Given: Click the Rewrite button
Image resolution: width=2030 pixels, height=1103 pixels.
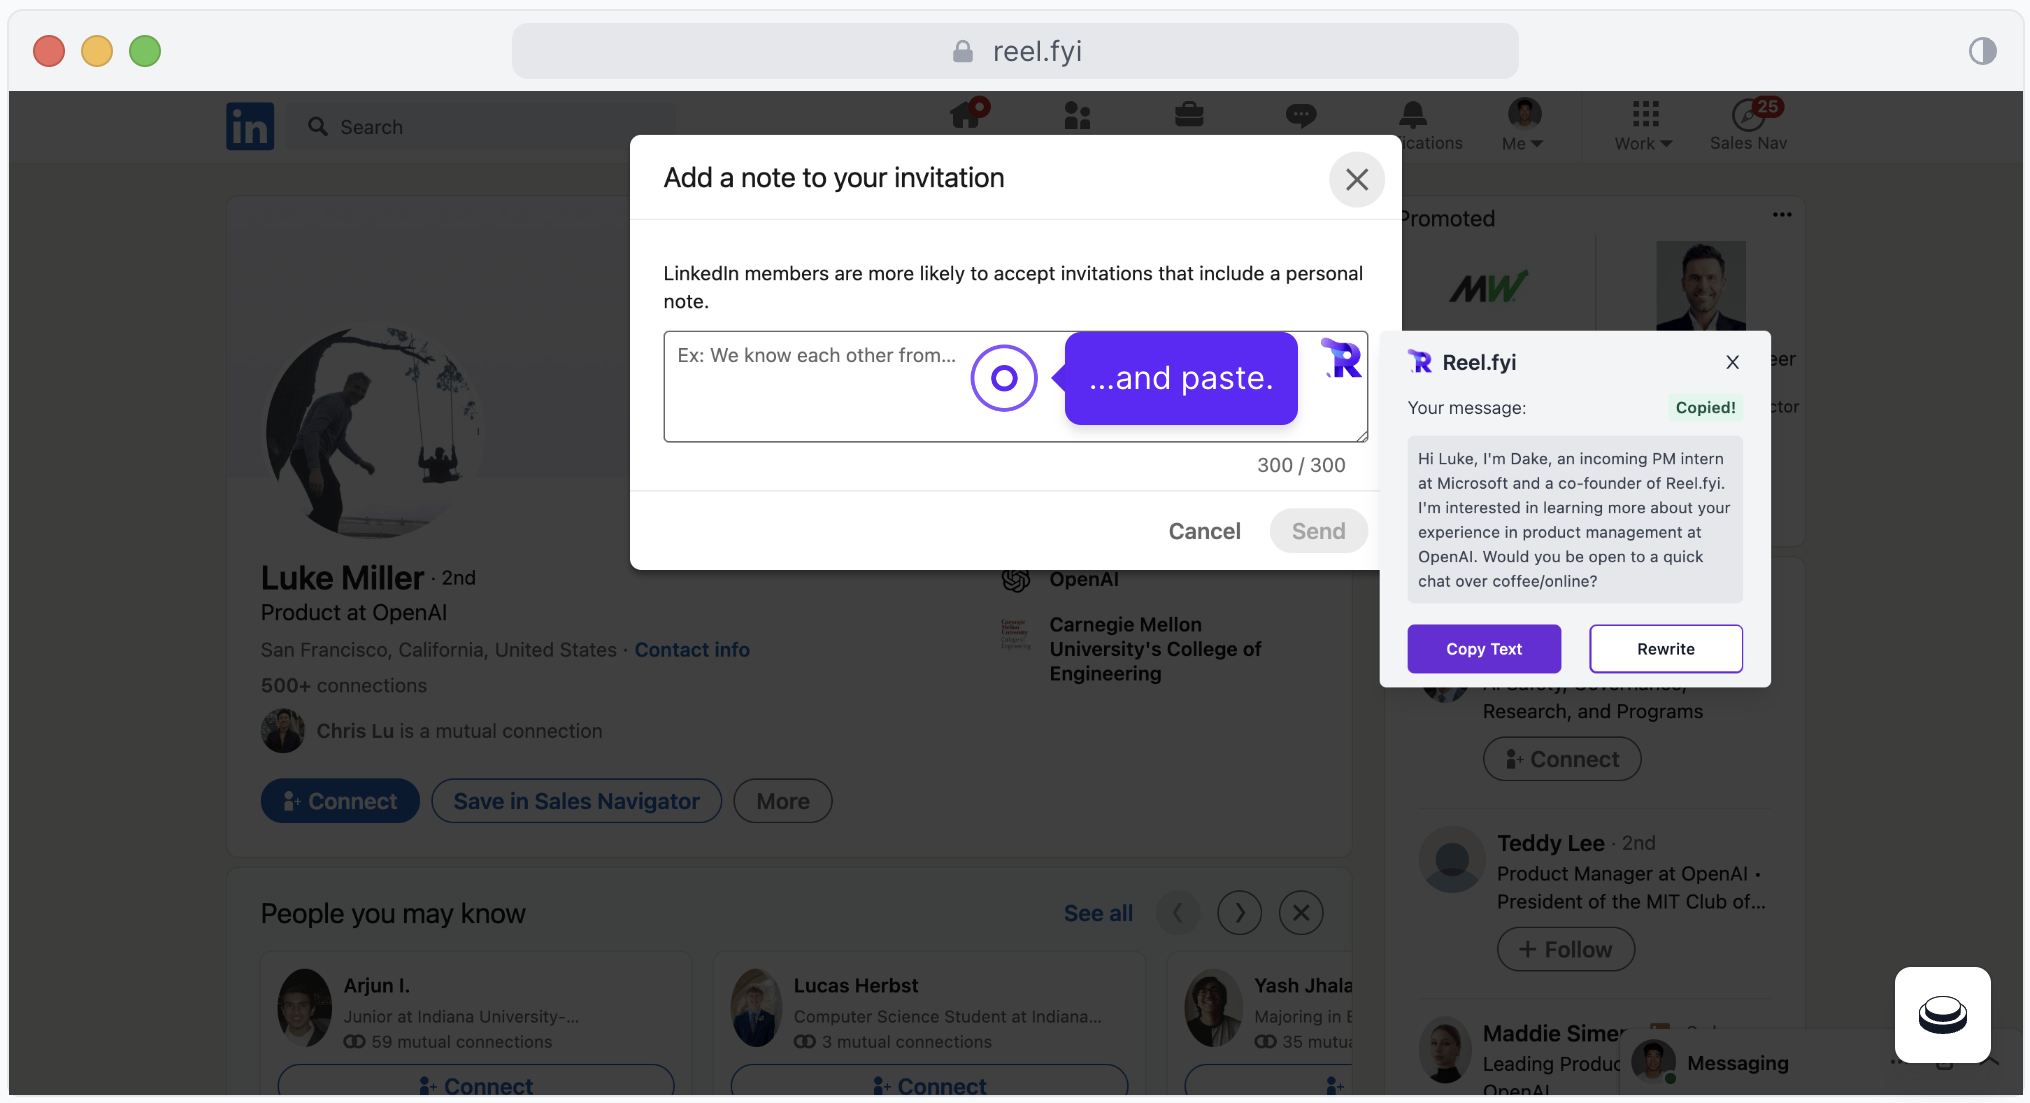Looking at the screenshot, I should point(1666,649).
